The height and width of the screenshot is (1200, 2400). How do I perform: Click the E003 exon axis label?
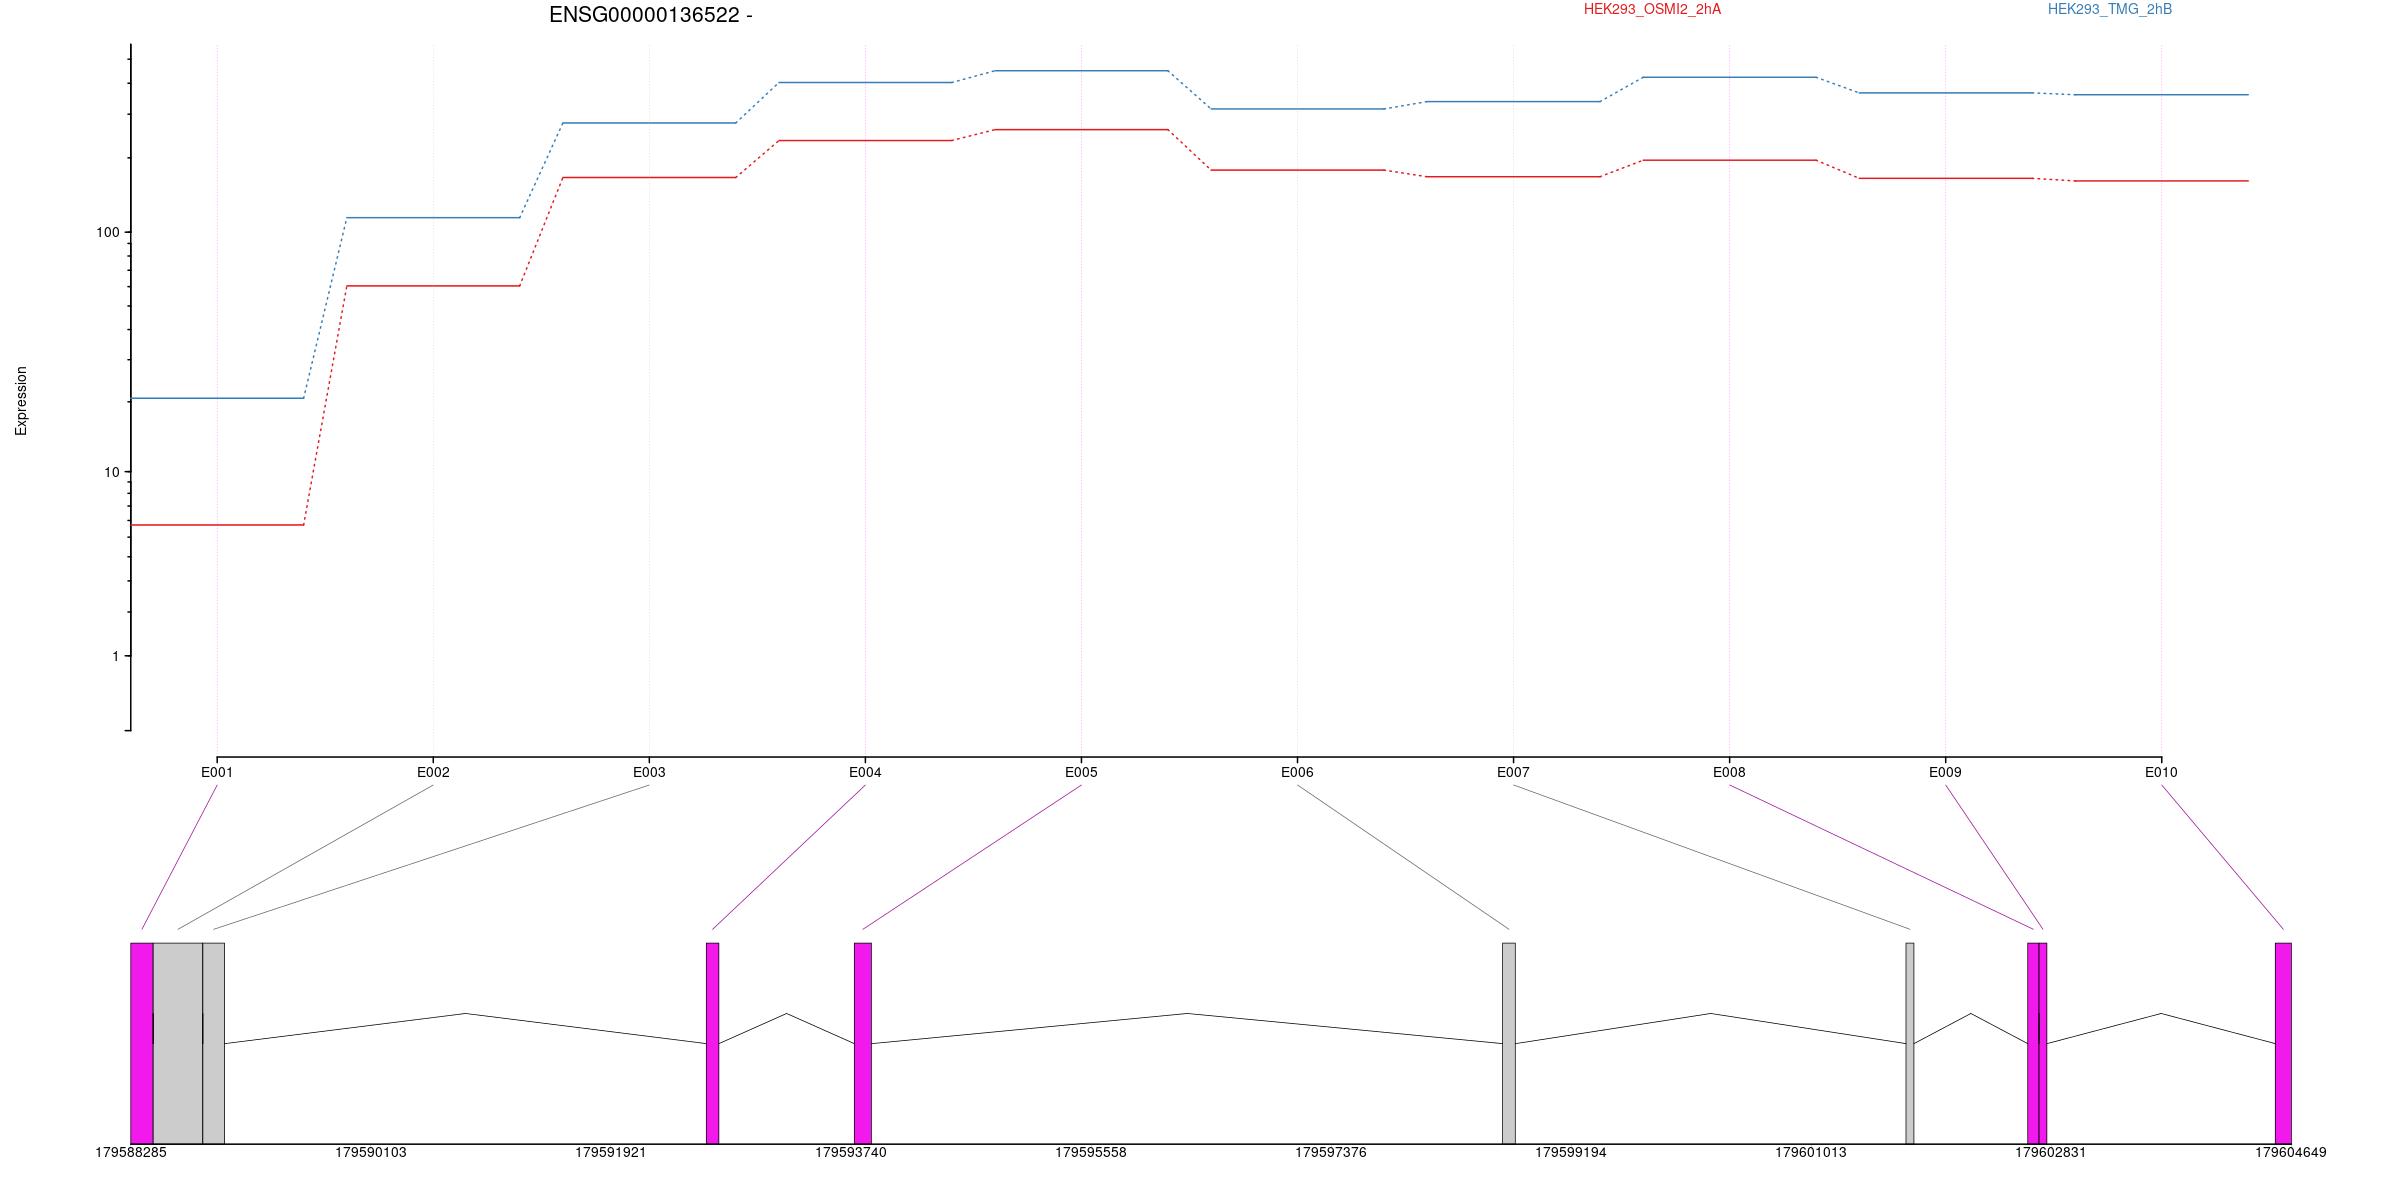649,772
